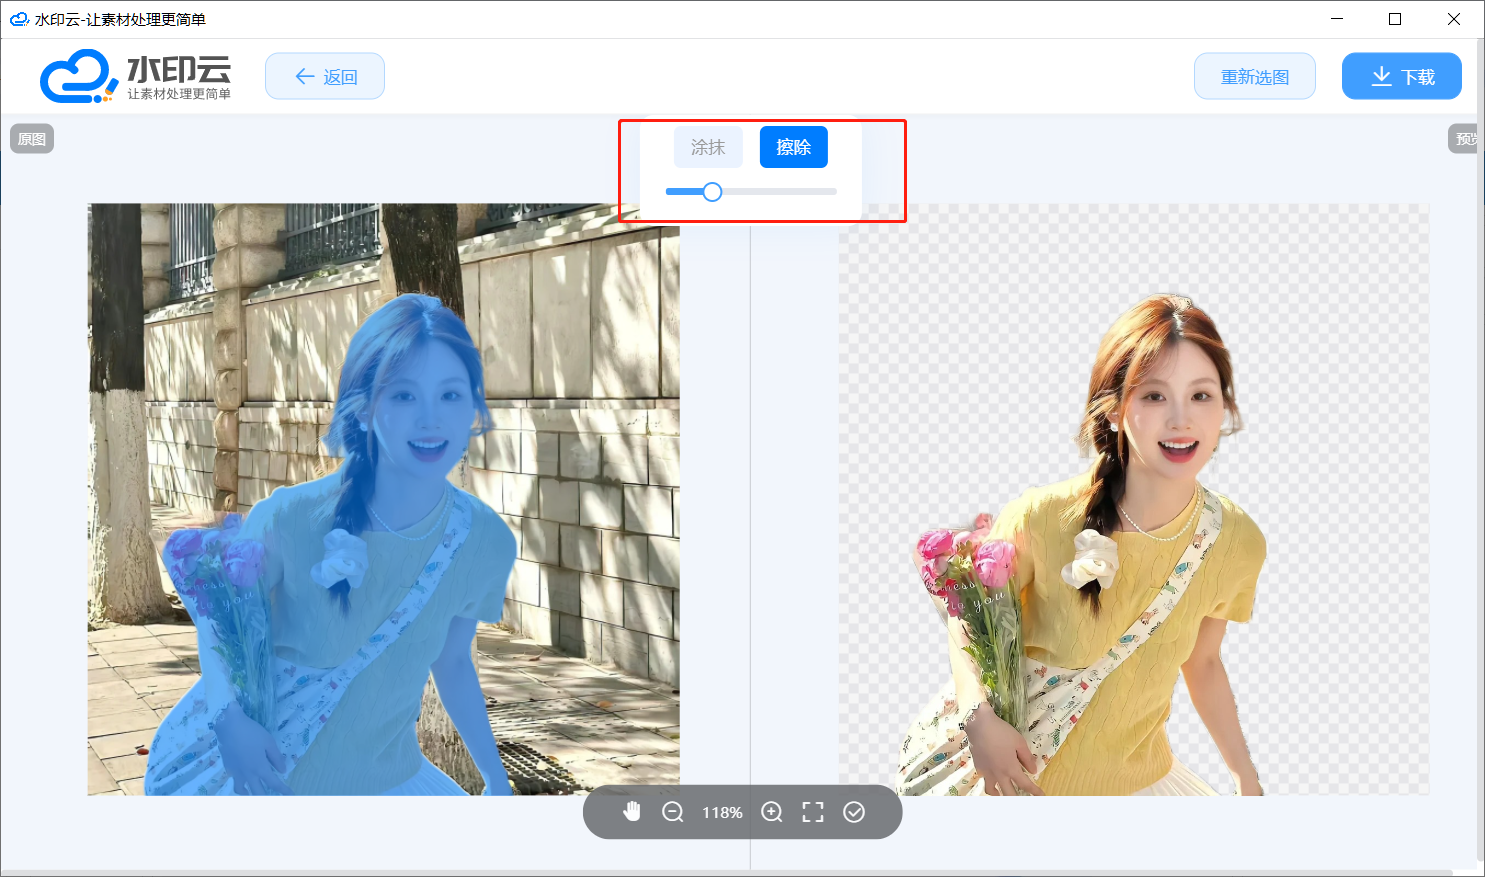Zoom in with the plus magnifier
The width and height of the screenshot is (1485, 877).
pos(772,812)
